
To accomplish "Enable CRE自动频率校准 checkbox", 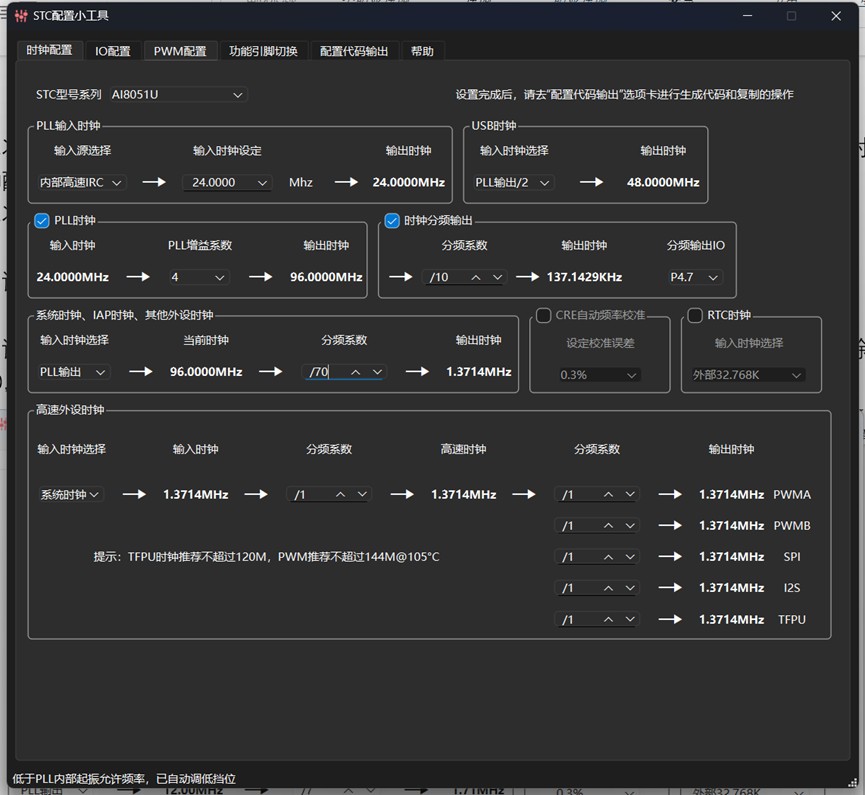I will [x=543, y=315].
